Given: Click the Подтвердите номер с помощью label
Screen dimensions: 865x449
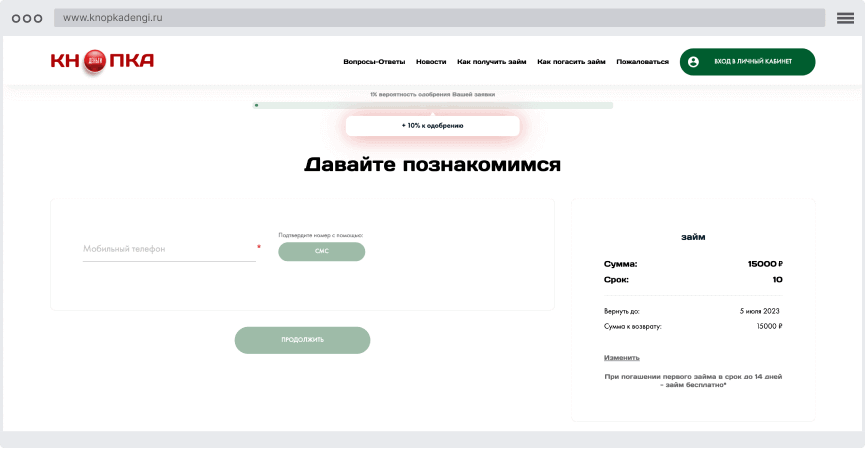Looking at the screenshot, I should pyautogui.click(x=321, y=235).
